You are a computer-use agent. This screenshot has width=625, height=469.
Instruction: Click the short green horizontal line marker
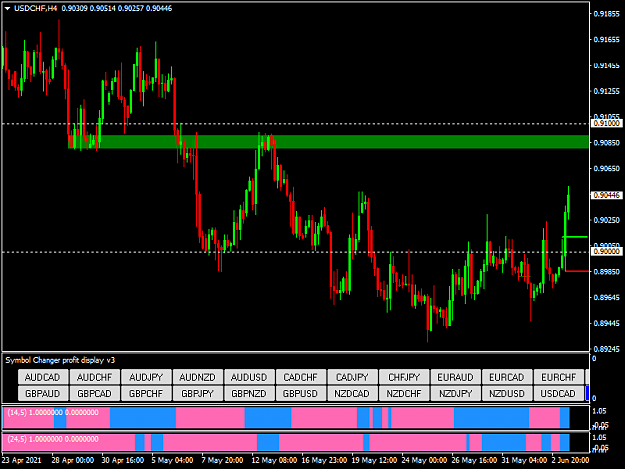pyautogui.click(x=575, y=237)
